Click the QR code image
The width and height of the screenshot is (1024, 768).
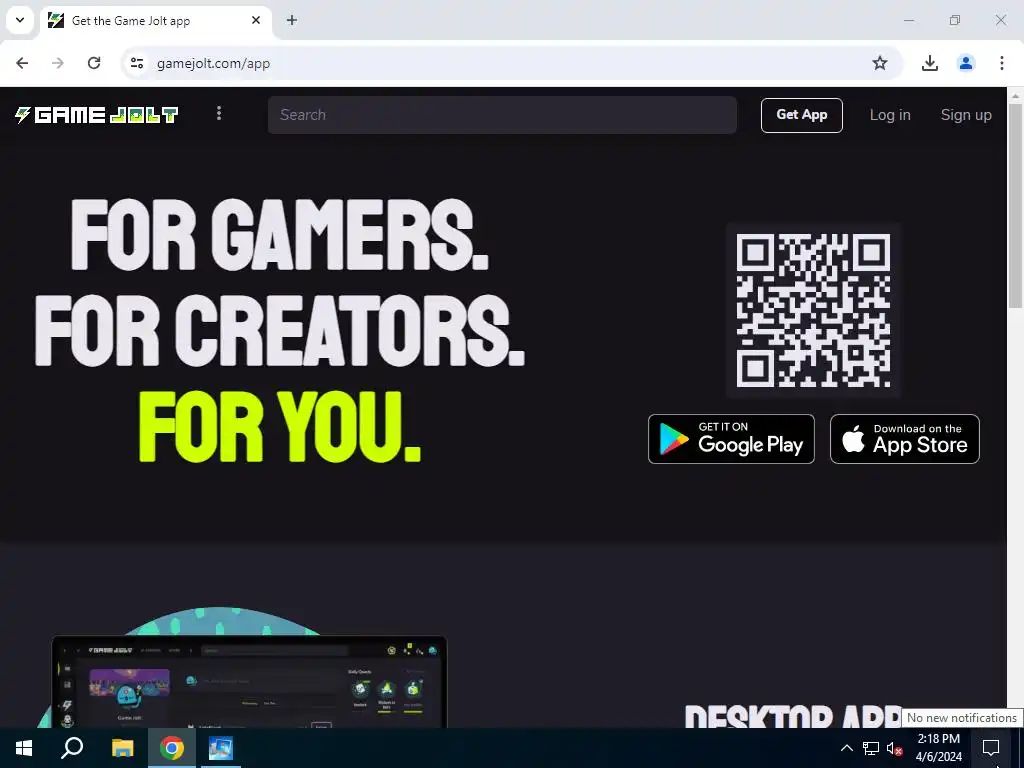pyautogui.click(x=813, y=310)
